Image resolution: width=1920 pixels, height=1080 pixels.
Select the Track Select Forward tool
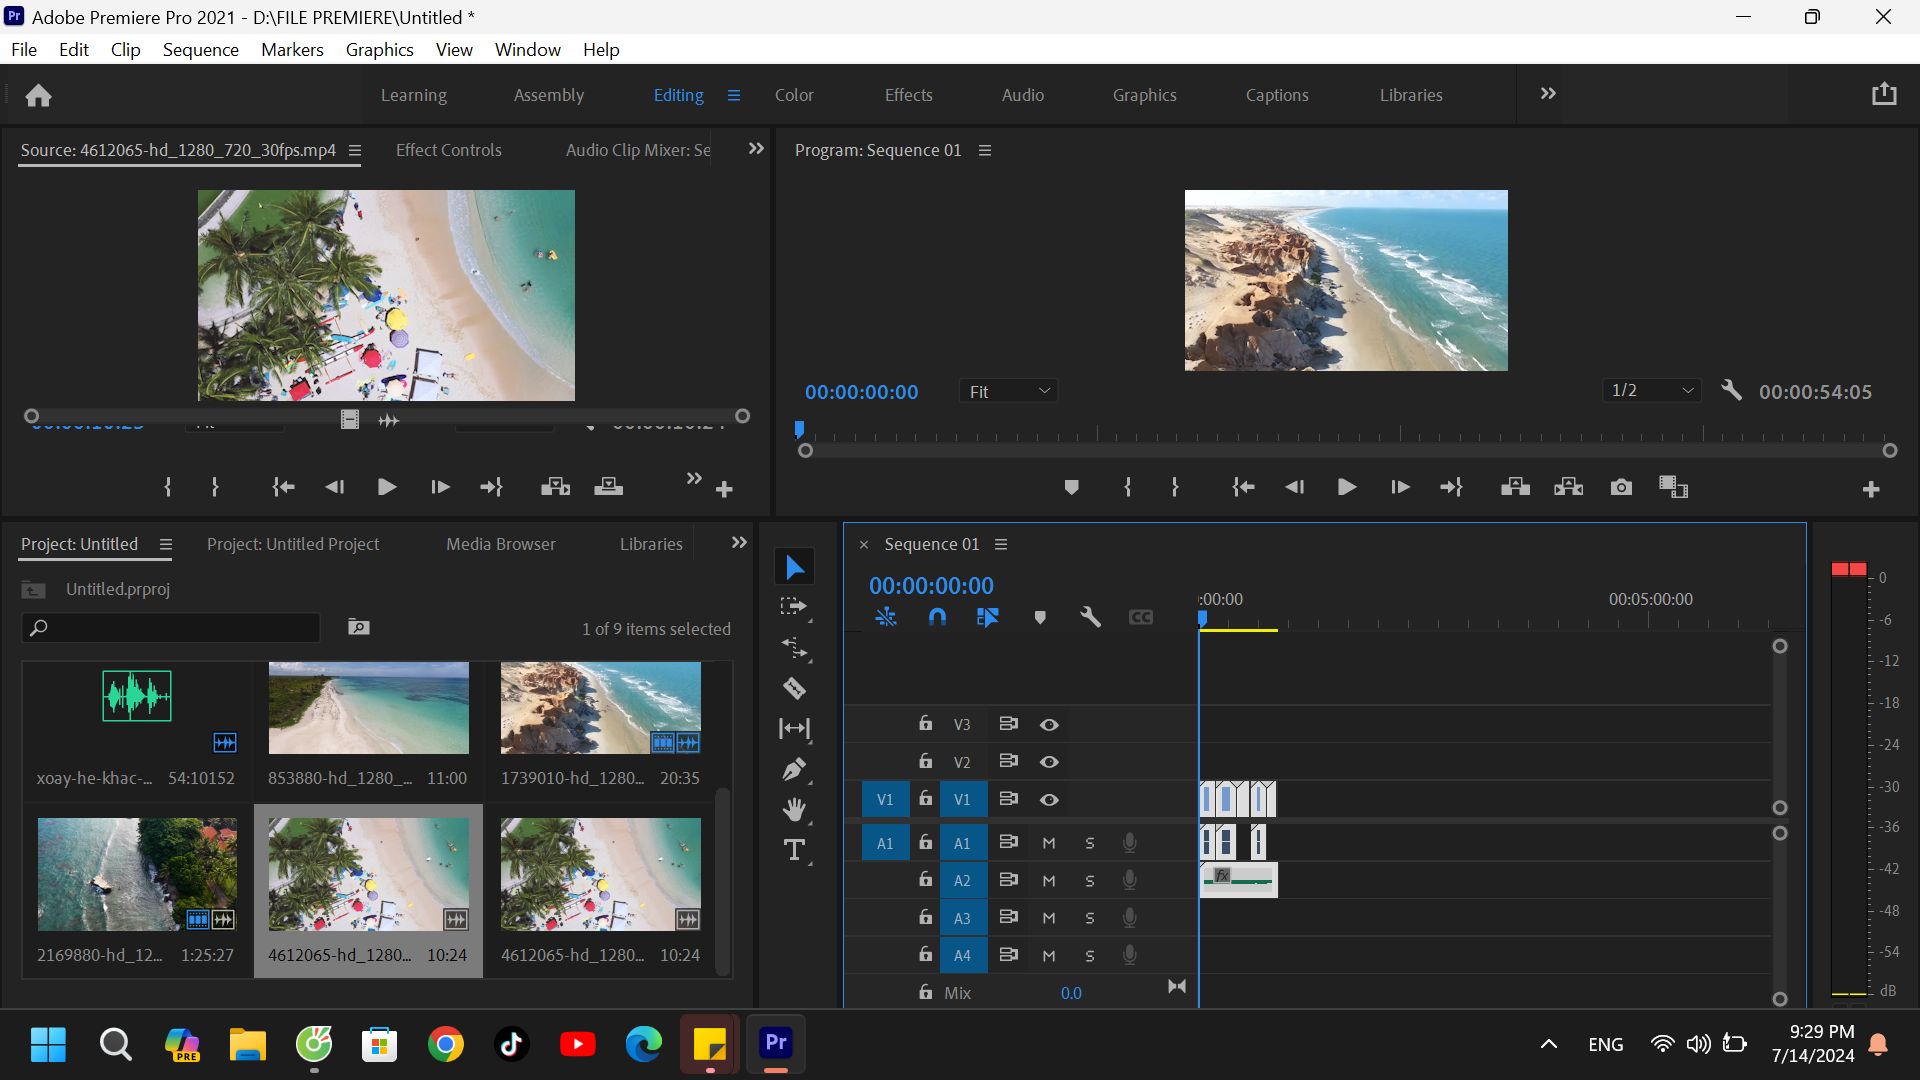tap(794, 607)
